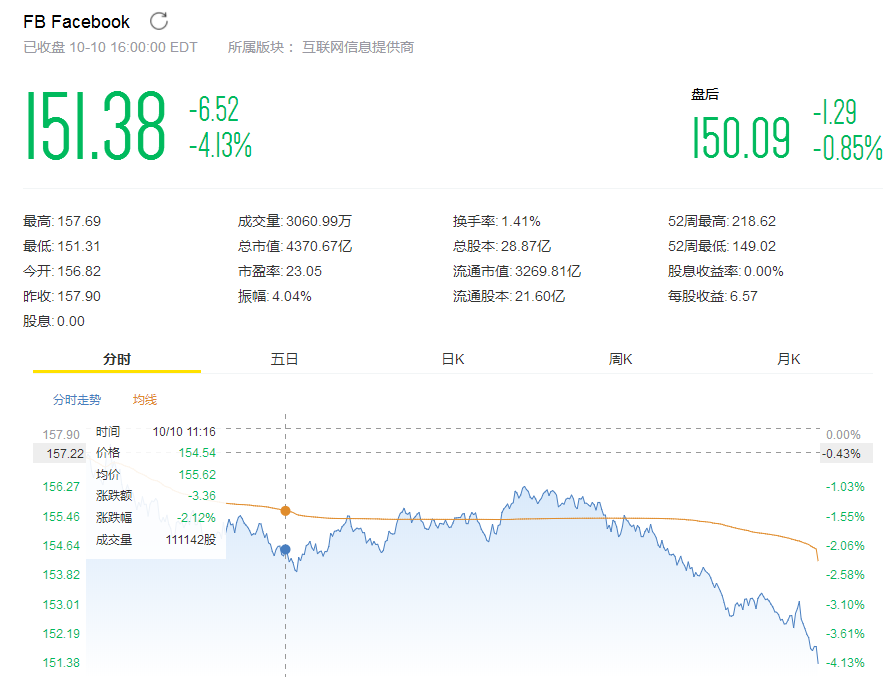
Task: Click tooltip 均价 value 155.62
Action: (x=198, y=475)
